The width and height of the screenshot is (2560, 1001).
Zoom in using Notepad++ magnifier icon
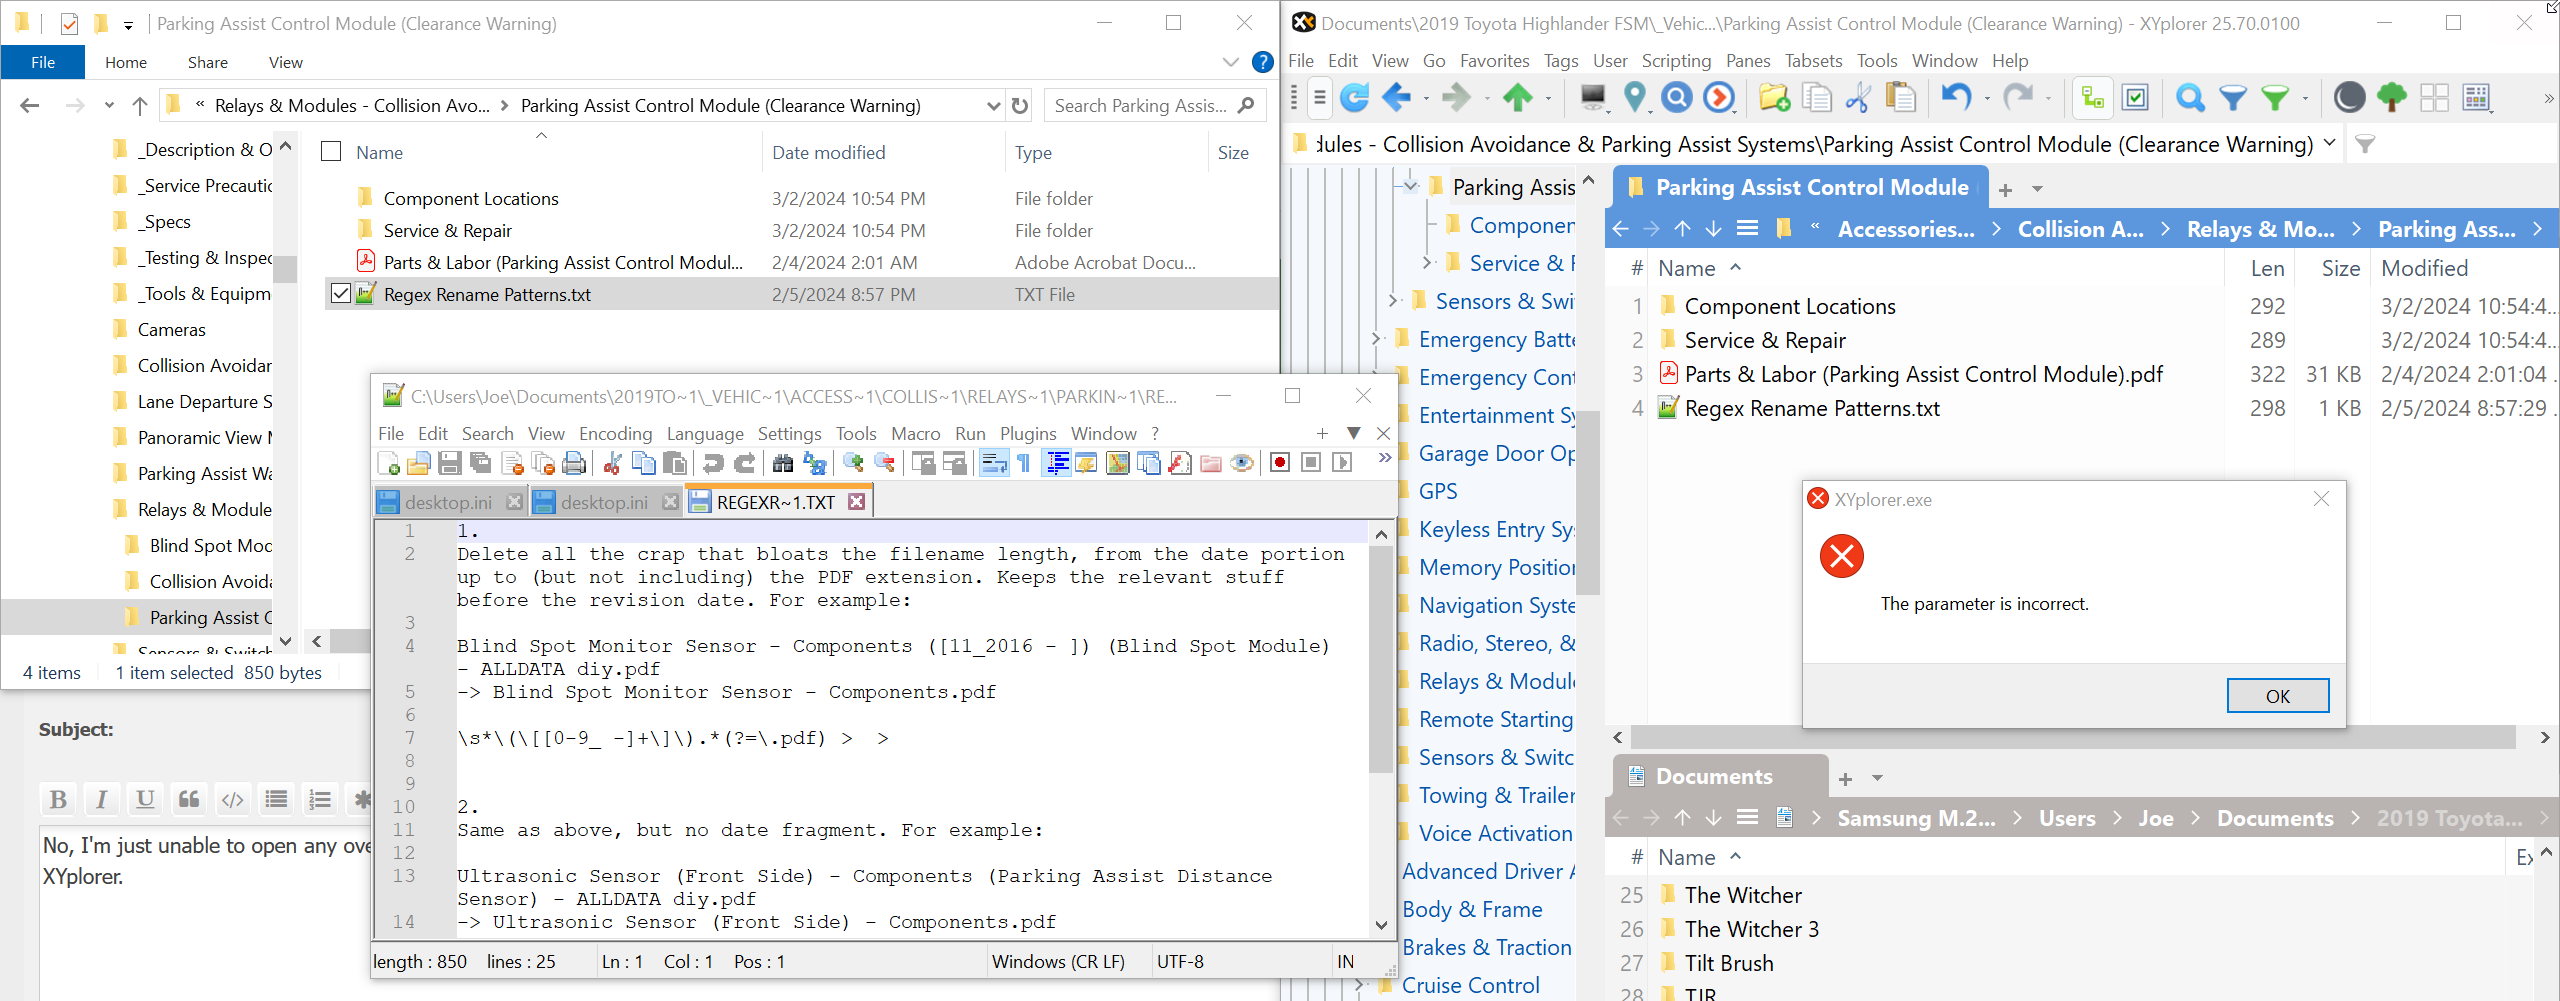point(851,462)
